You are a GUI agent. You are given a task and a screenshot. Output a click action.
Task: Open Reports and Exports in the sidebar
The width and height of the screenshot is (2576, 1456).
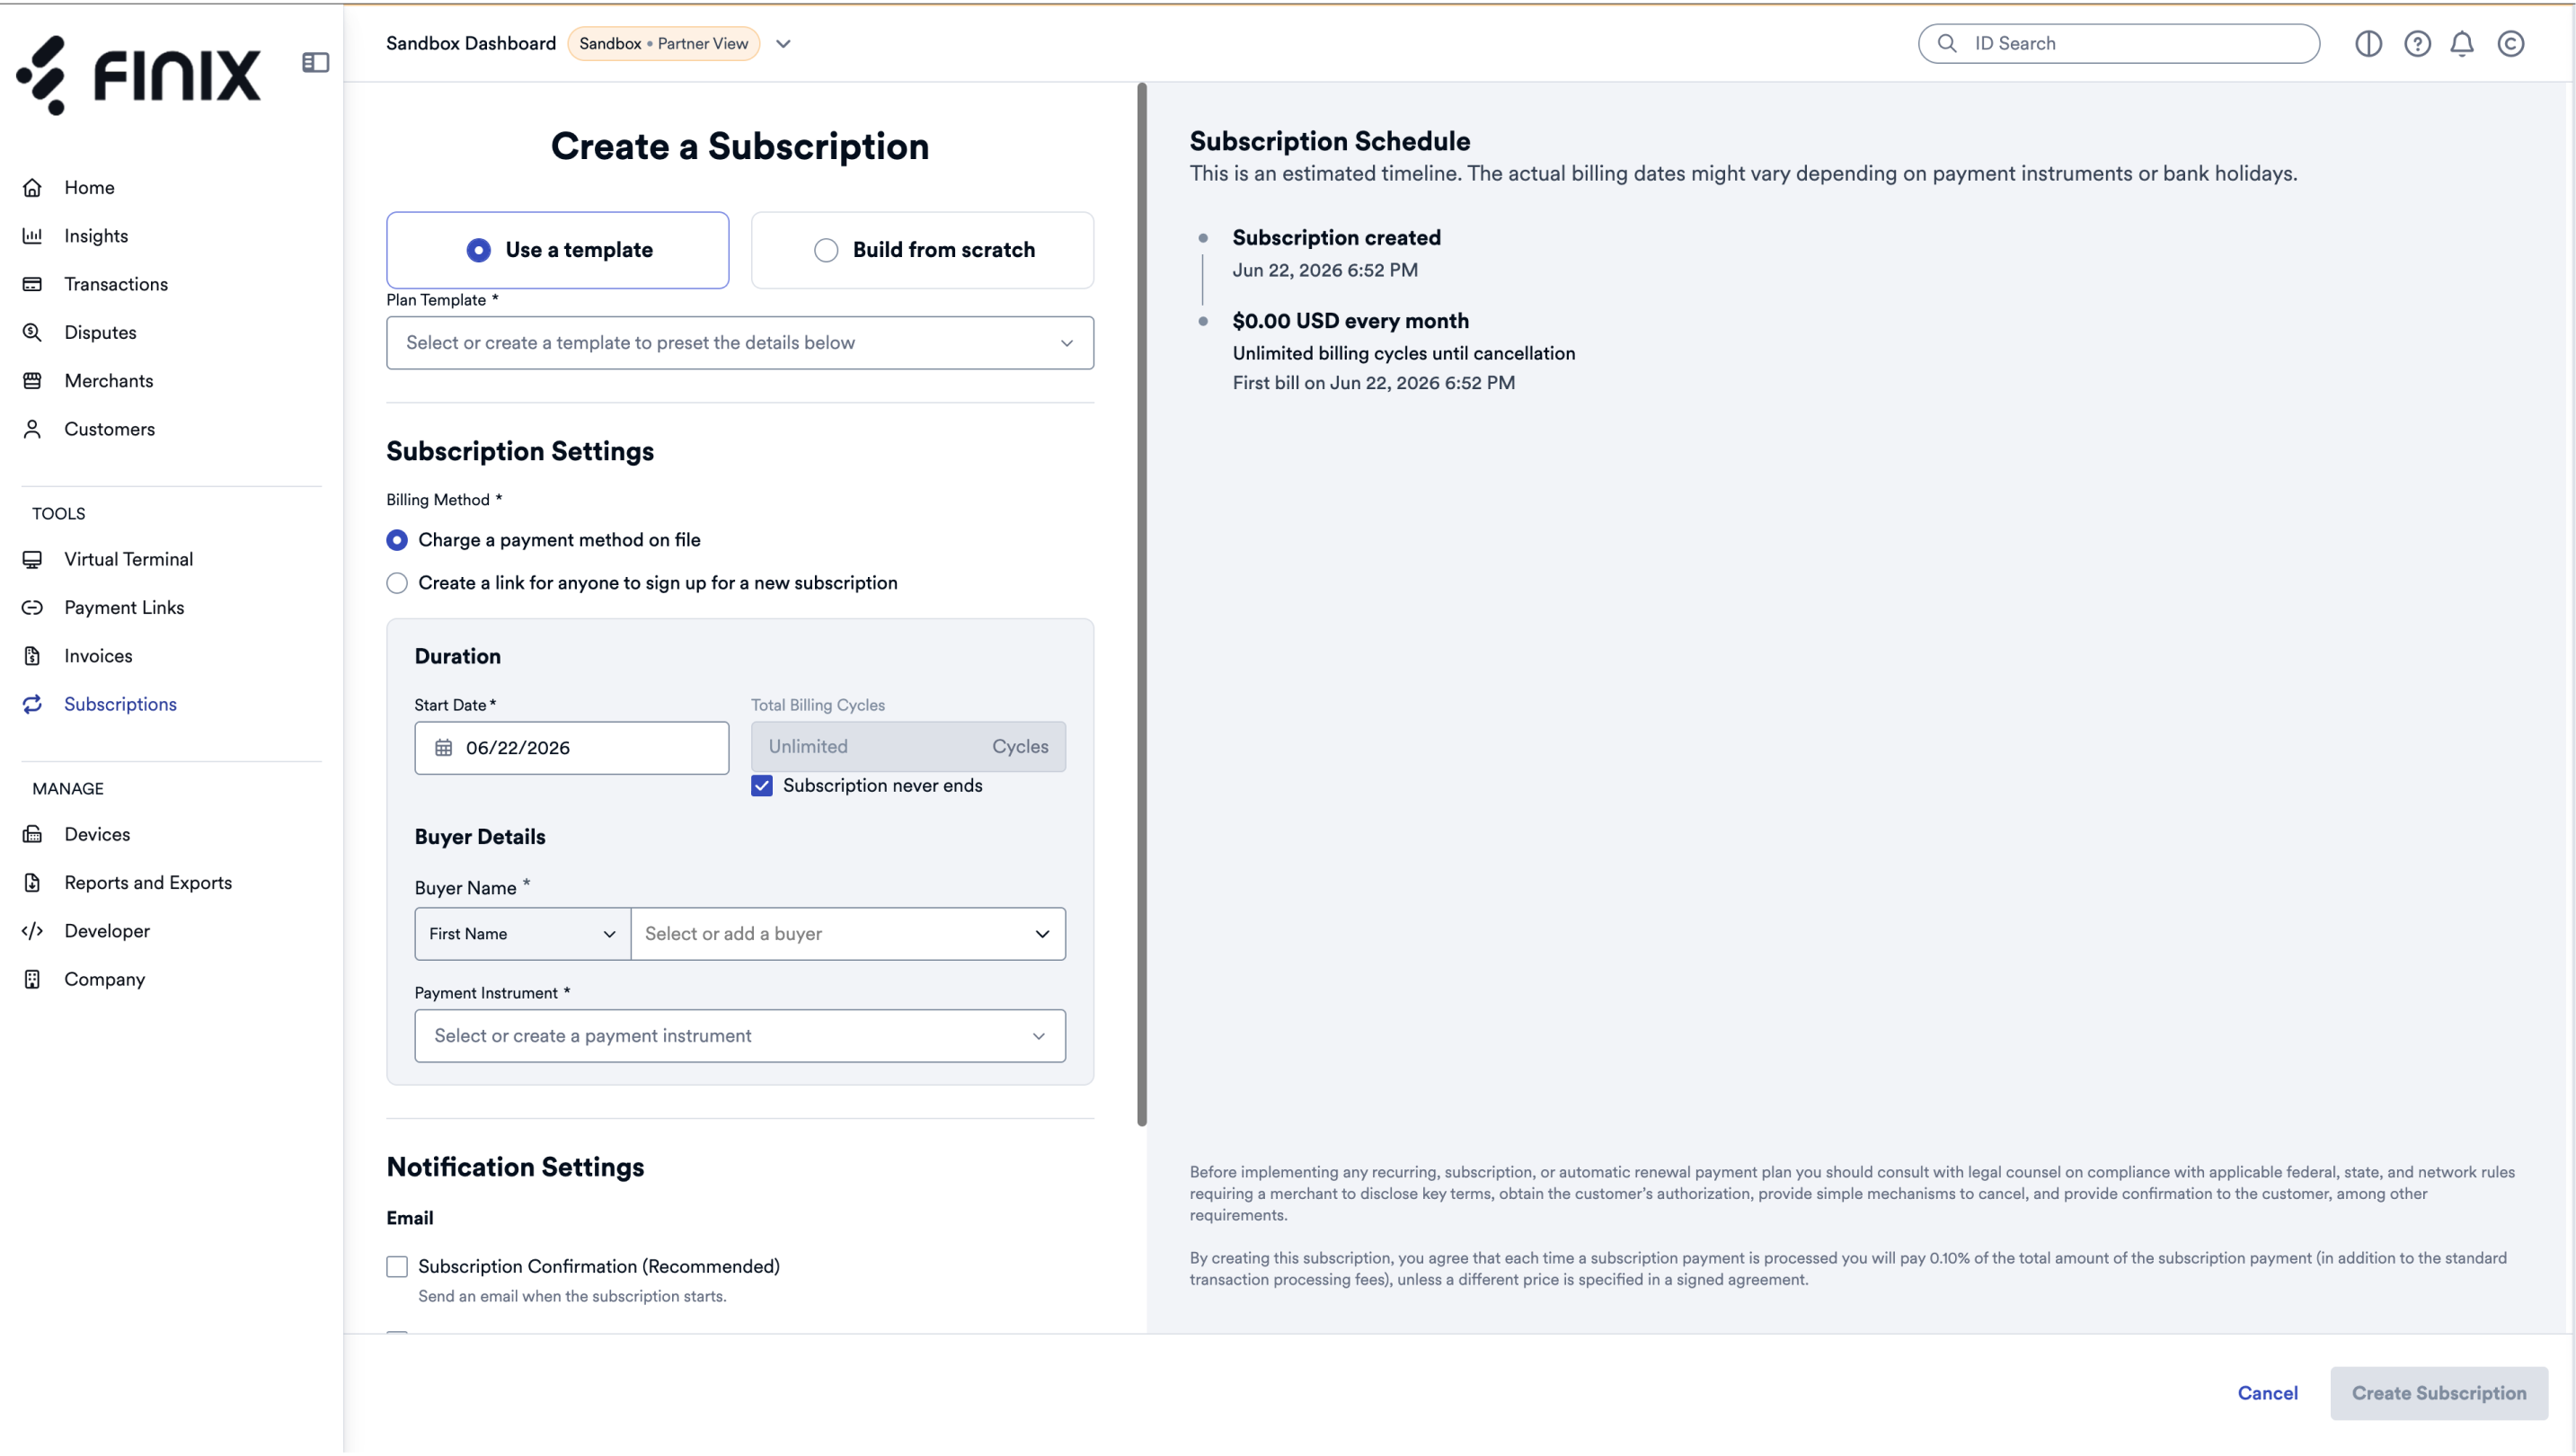click(148, 882)
